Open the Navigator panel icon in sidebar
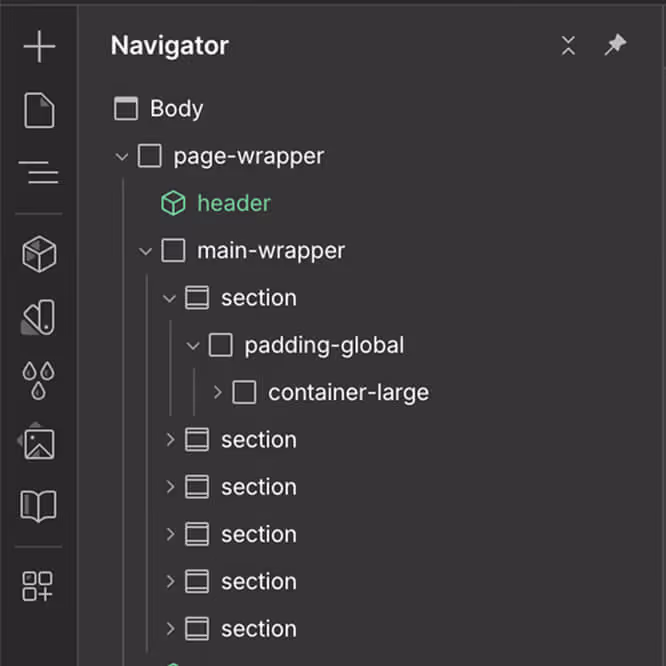The image size is (666, 666). [x=39, y=172]
